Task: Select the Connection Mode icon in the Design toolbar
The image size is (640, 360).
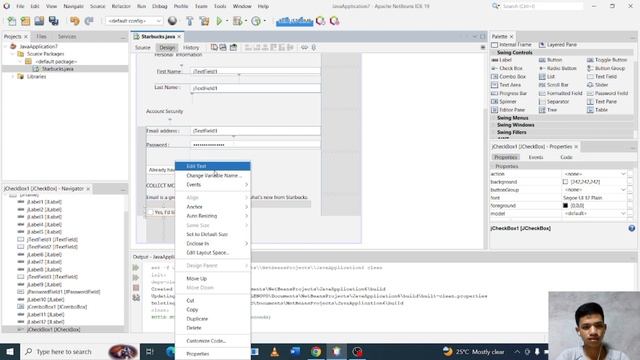Action: [x=223, y=47]
